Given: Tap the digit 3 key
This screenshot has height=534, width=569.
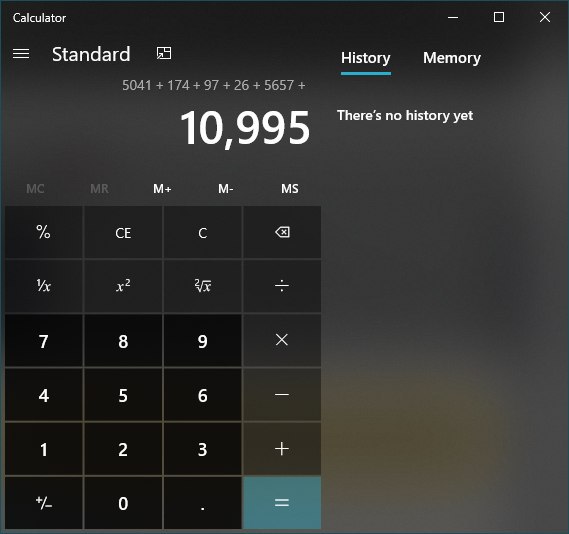Looking at the screenshot, I should pos(202,449).
